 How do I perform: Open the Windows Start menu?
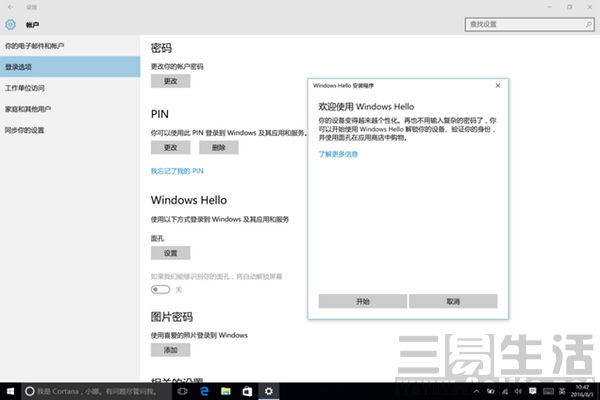10,391
